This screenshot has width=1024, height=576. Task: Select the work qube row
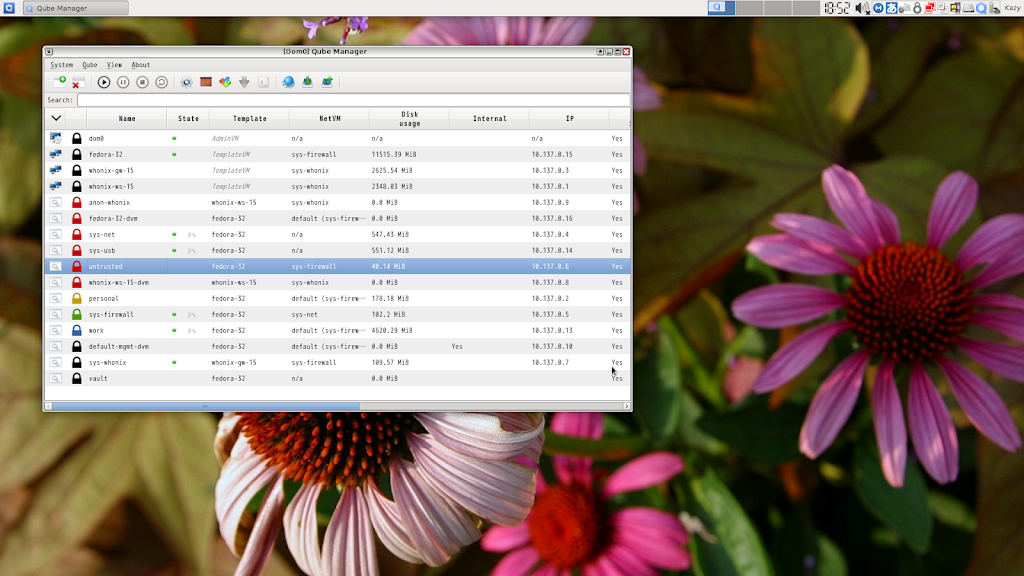tap(337, 330)
